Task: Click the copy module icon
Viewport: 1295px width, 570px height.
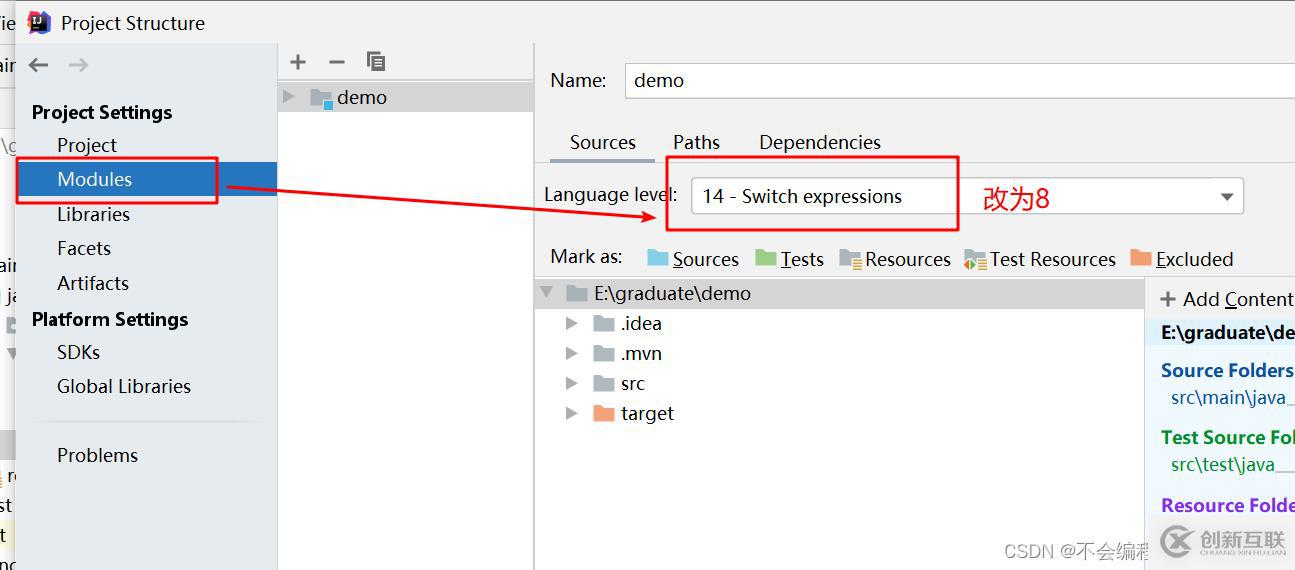Action: (376, 62)
